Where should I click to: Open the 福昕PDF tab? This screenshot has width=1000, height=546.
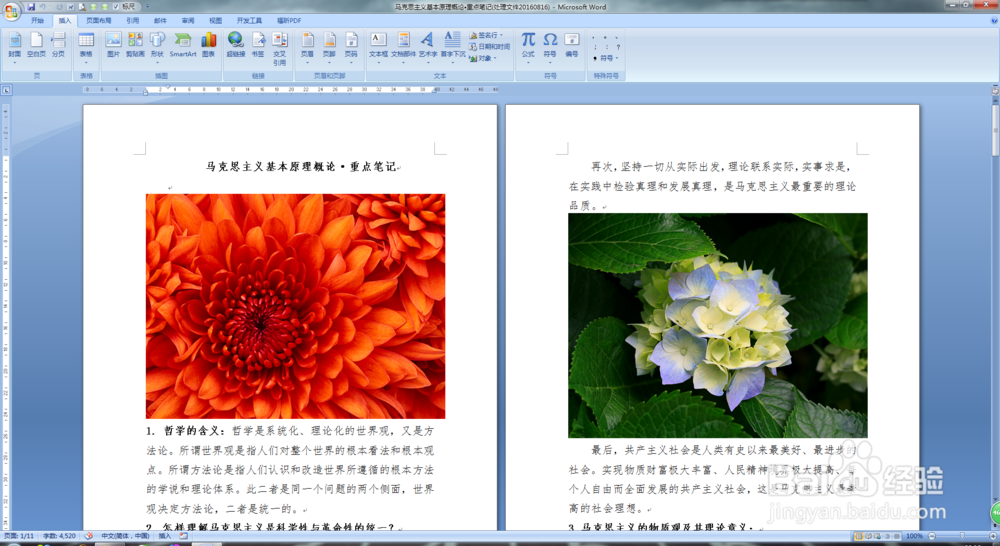(x=289, y=20)
